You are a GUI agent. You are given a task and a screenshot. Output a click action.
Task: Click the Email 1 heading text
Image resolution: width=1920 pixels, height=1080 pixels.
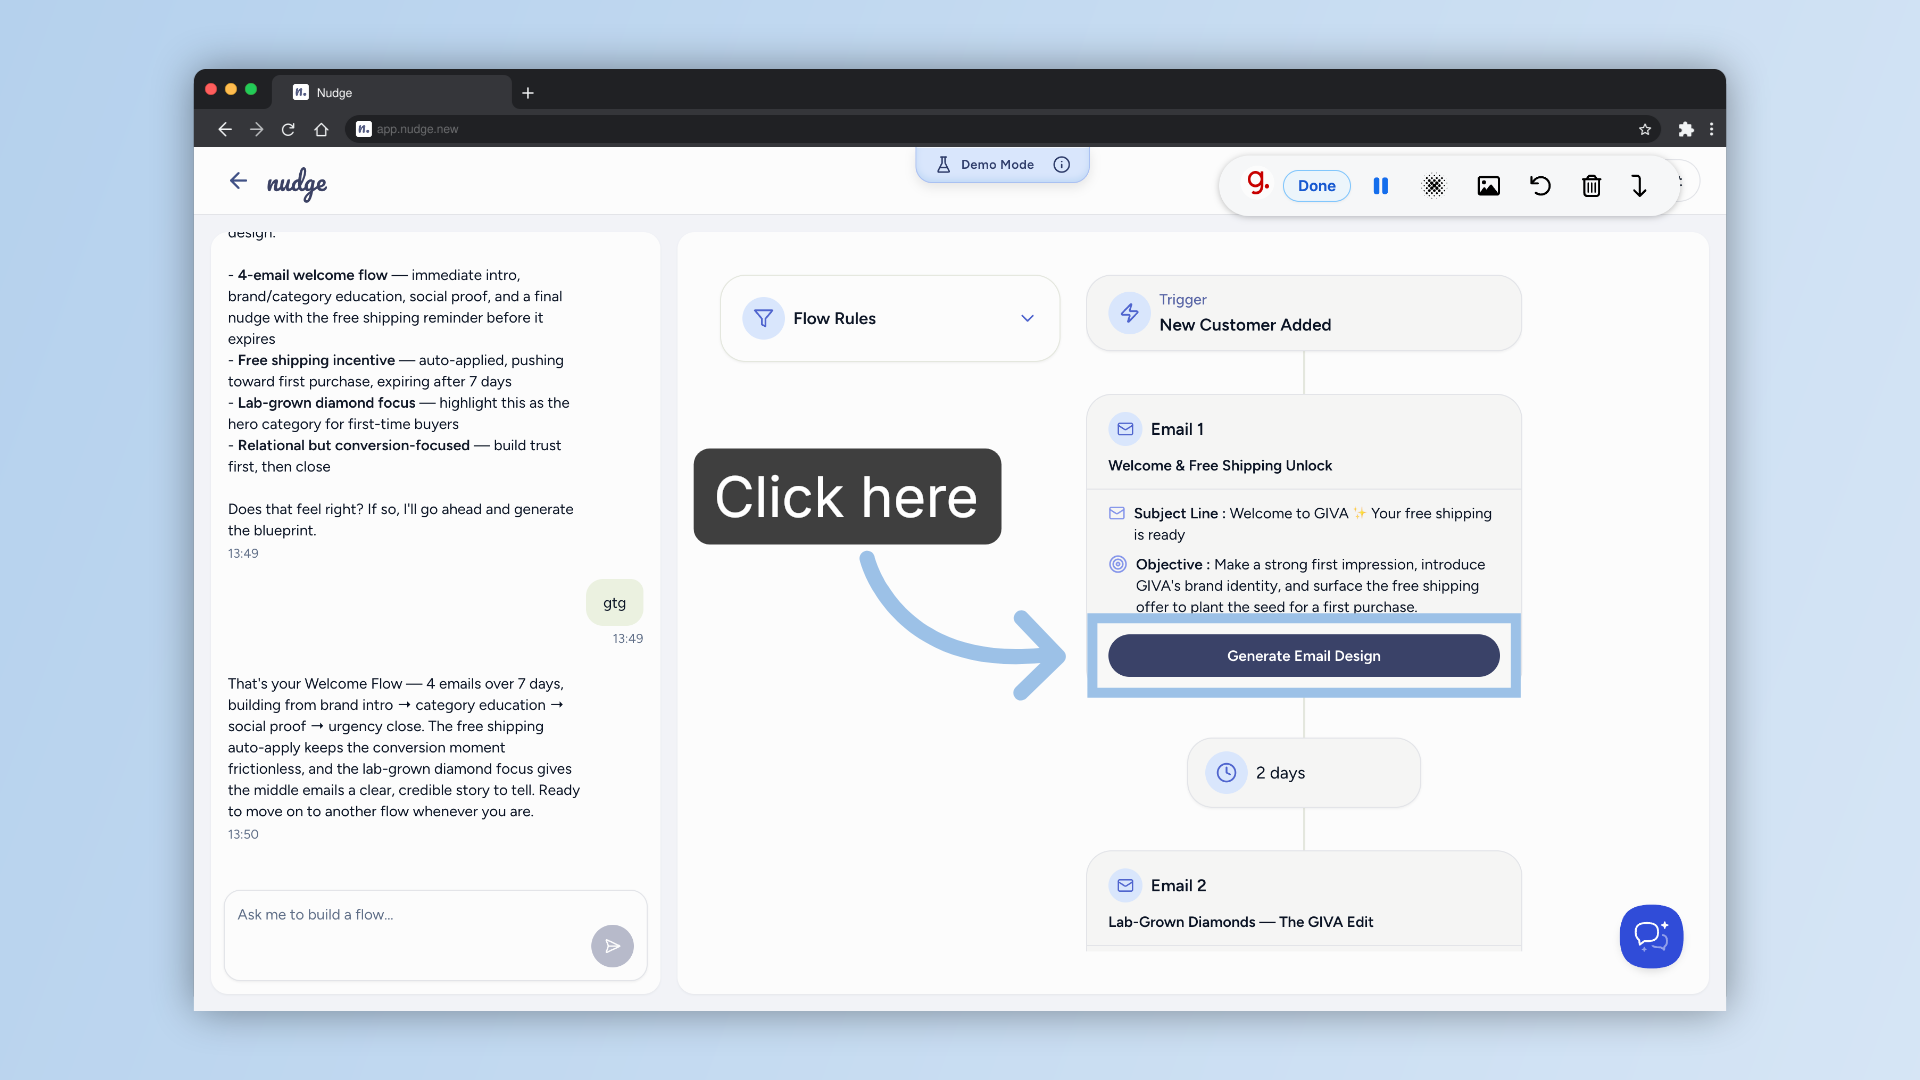(1177, 429)
